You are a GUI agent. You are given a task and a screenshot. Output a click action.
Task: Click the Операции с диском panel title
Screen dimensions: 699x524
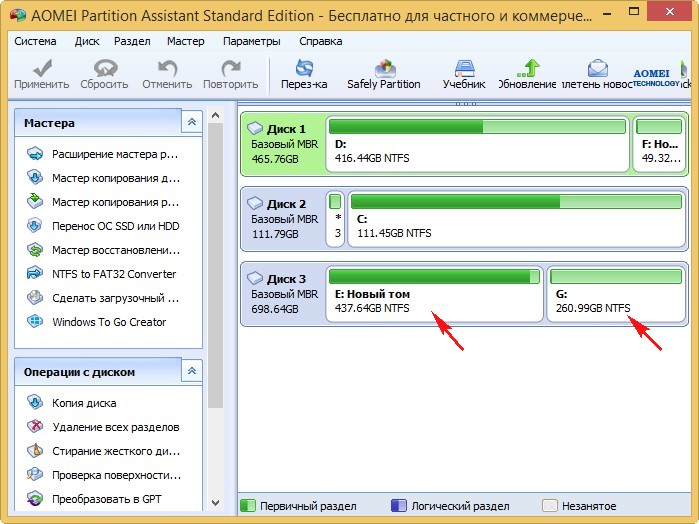pyautogui.click(x=79, y=372)
